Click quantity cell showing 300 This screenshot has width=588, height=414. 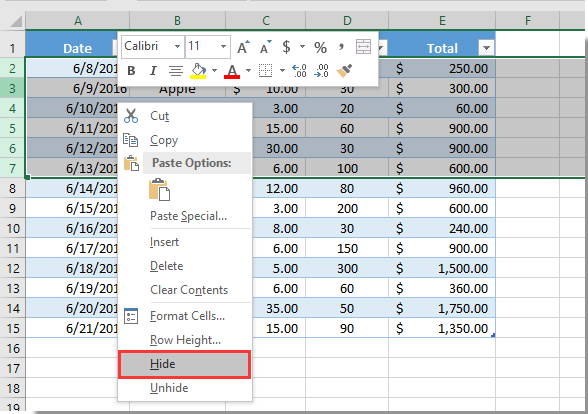click(x=347, y=268)
